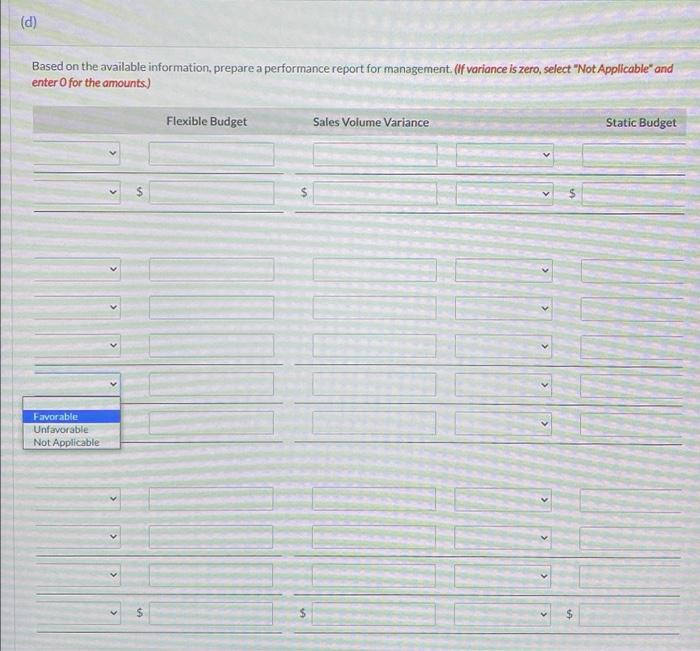Open variance dropdown above the bottom dollar-sign row

(x=502, y=576)
